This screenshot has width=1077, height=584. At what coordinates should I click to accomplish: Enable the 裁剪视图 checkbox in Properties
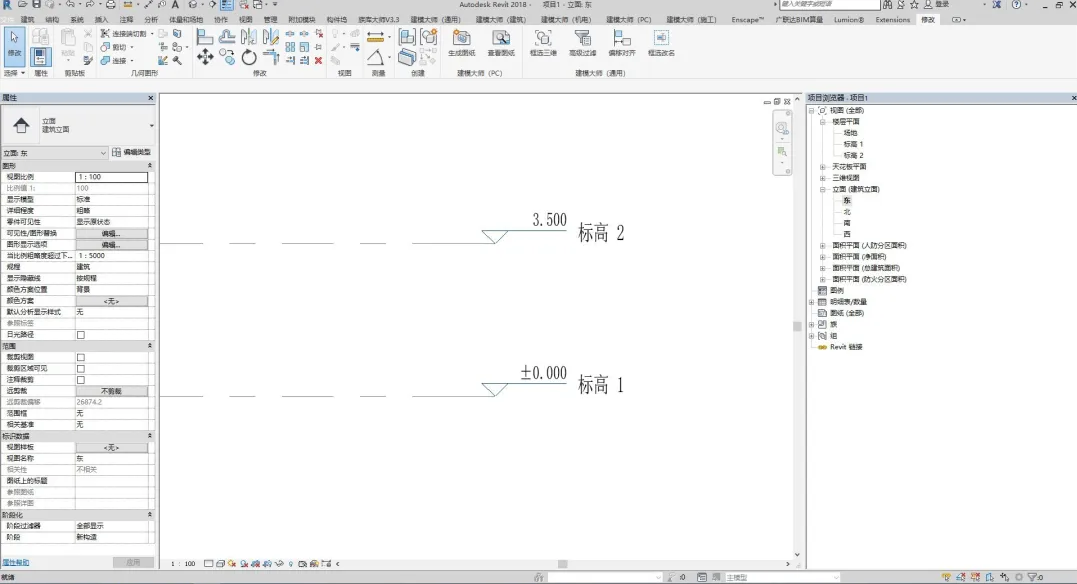pos(81,357)
